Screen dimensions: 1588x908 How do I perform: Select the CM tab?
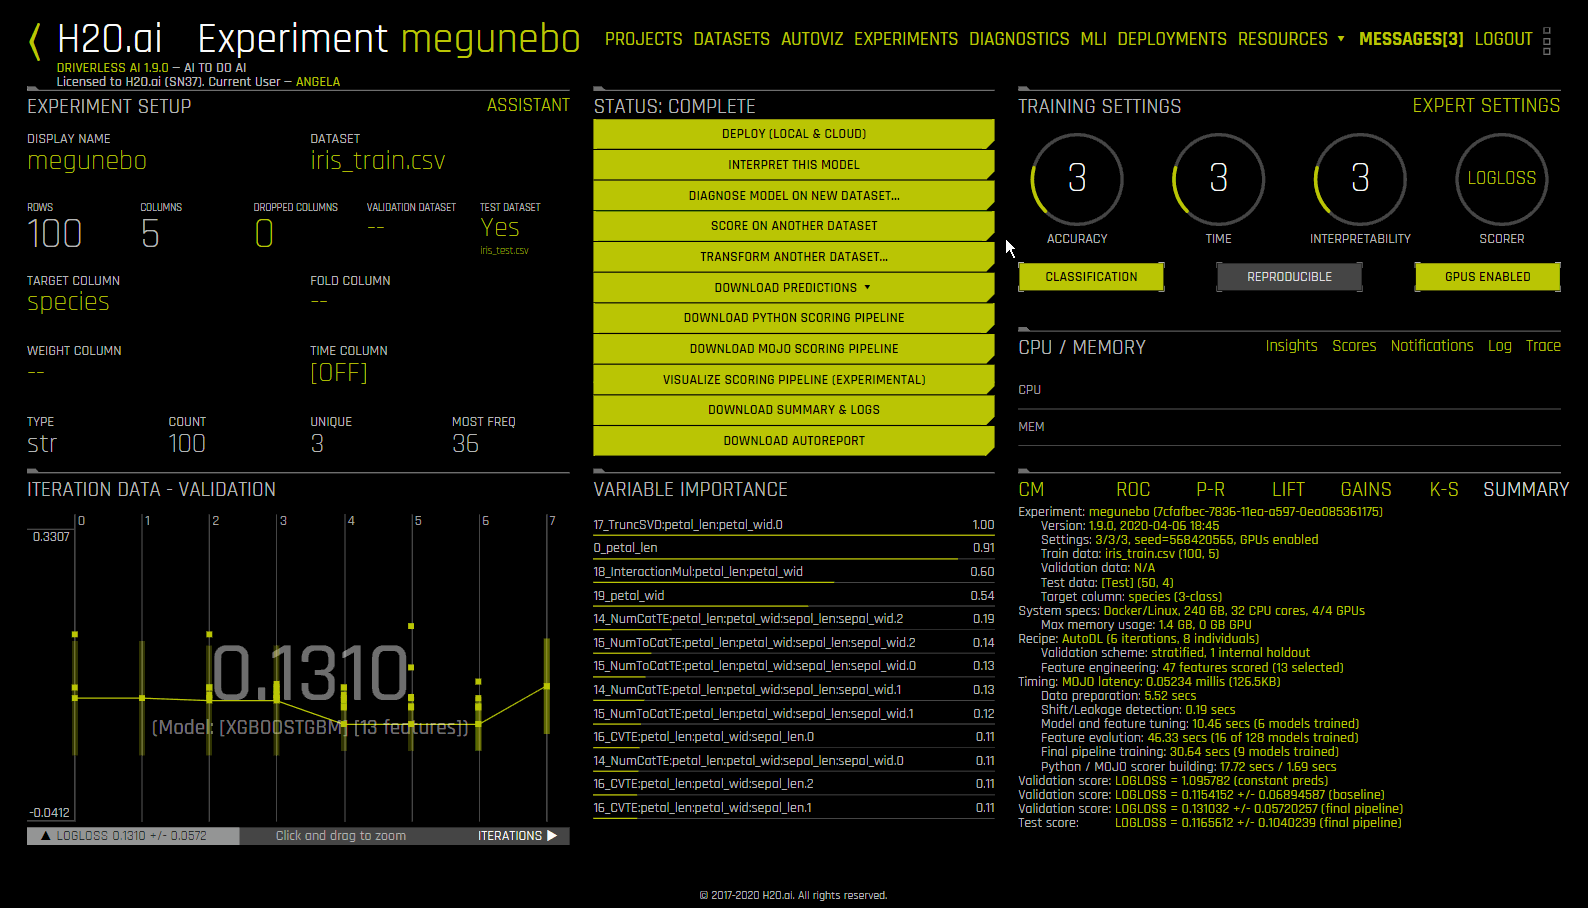click(1031, 490)
